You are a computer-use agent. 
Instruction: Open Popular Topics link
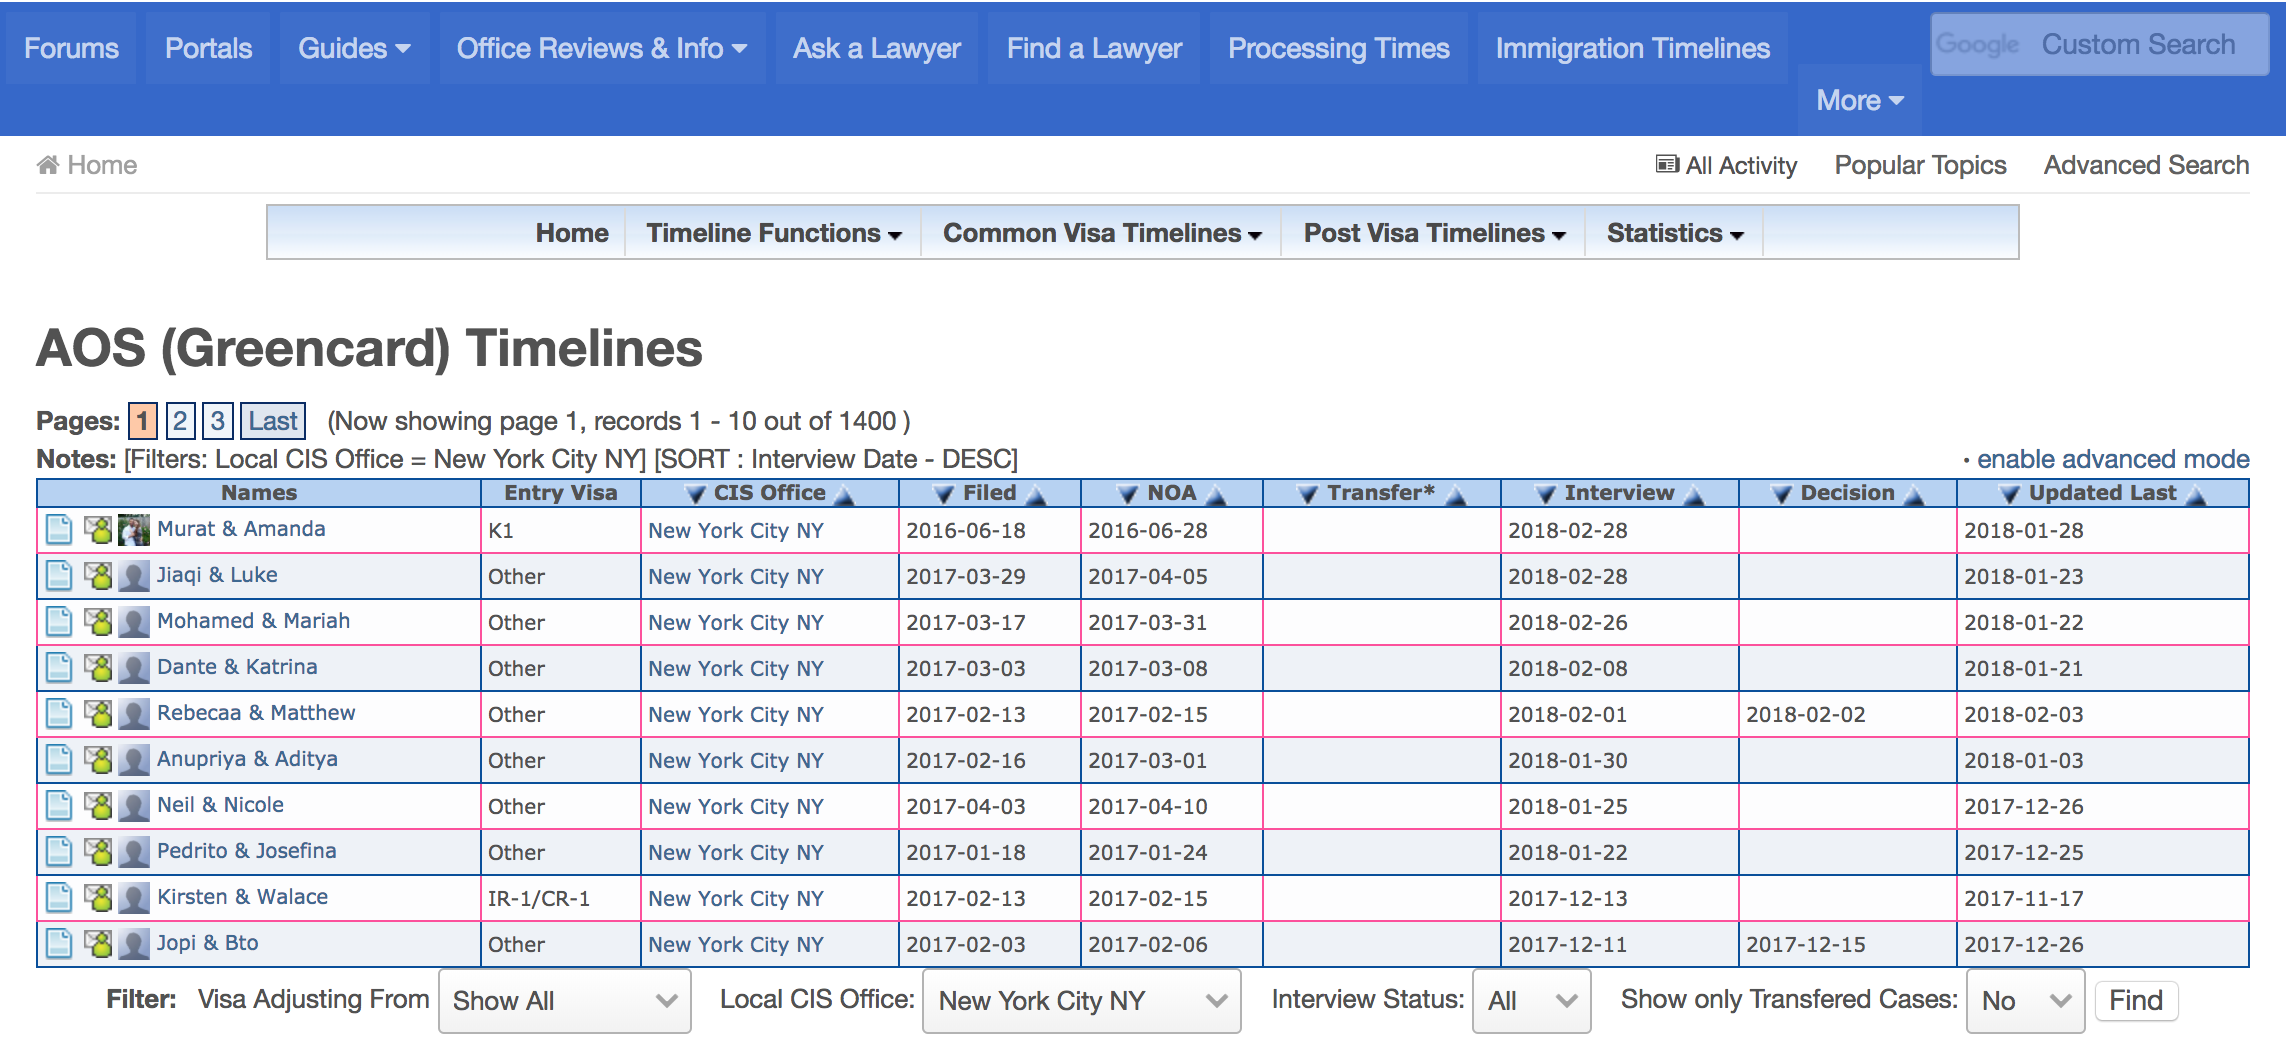pos(1920,165)
